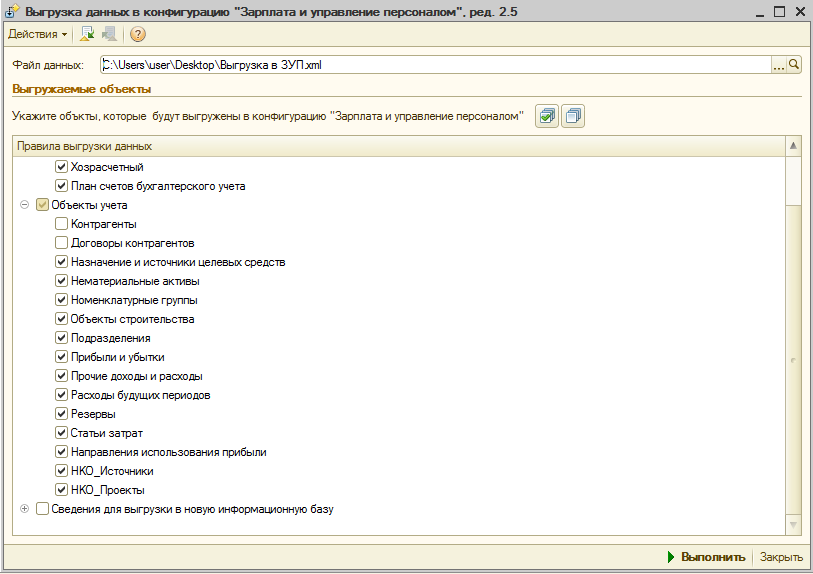813x574 pixels.
Task: Check all objects with the green-checkmark icon
Action: point(547,116)
